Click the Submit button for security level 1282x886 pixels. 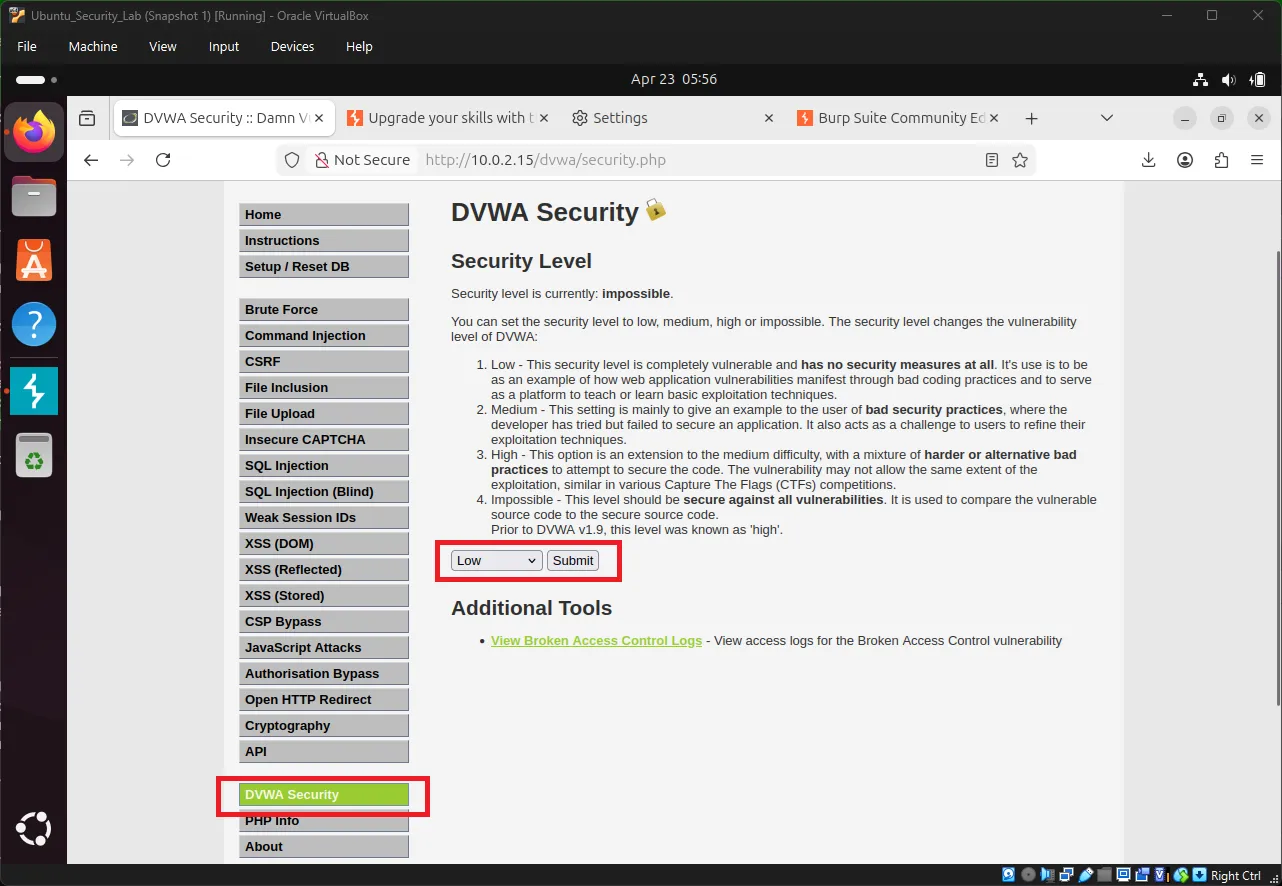click(x=572, y=560)
